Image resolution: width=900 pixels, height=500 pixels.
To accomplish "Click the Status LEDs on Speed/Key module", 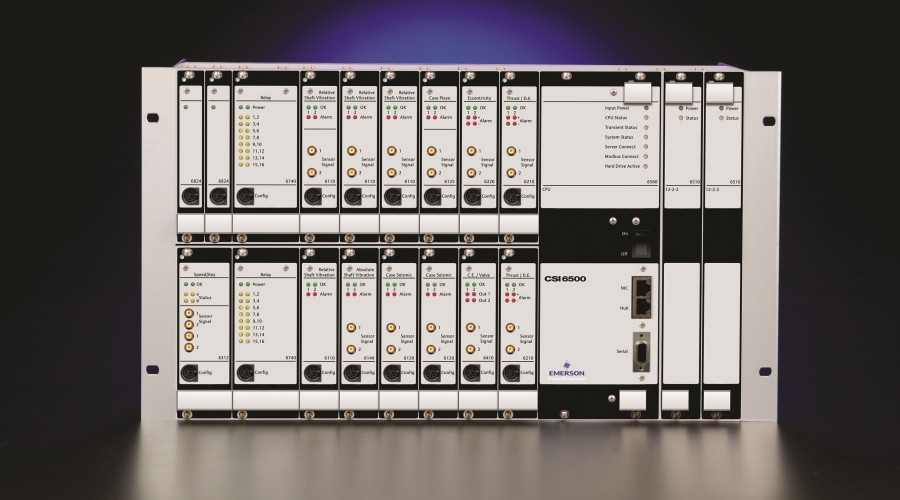I will pos(188,296).
